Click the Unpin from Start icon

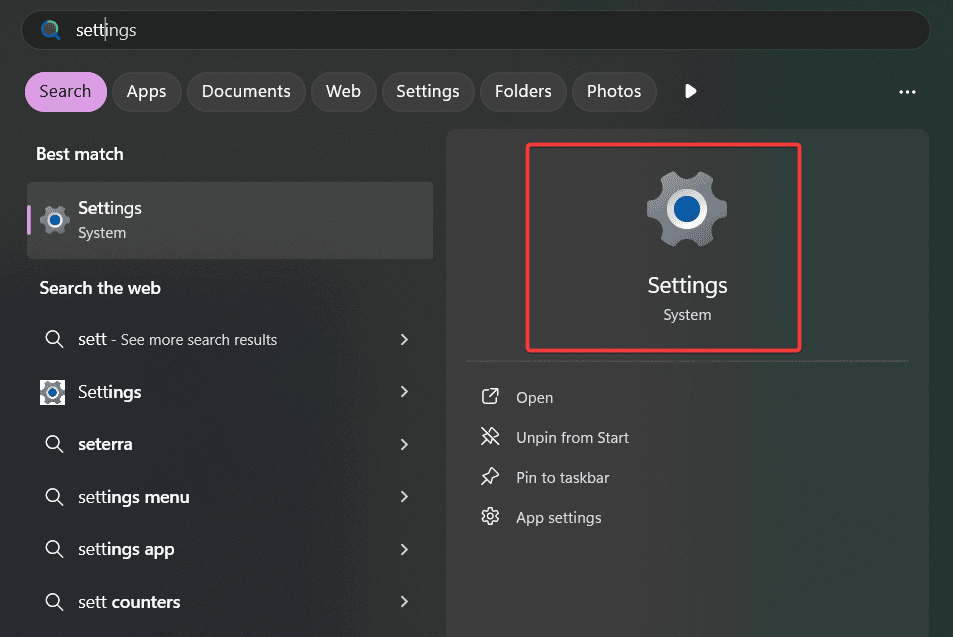click(490, 436)
